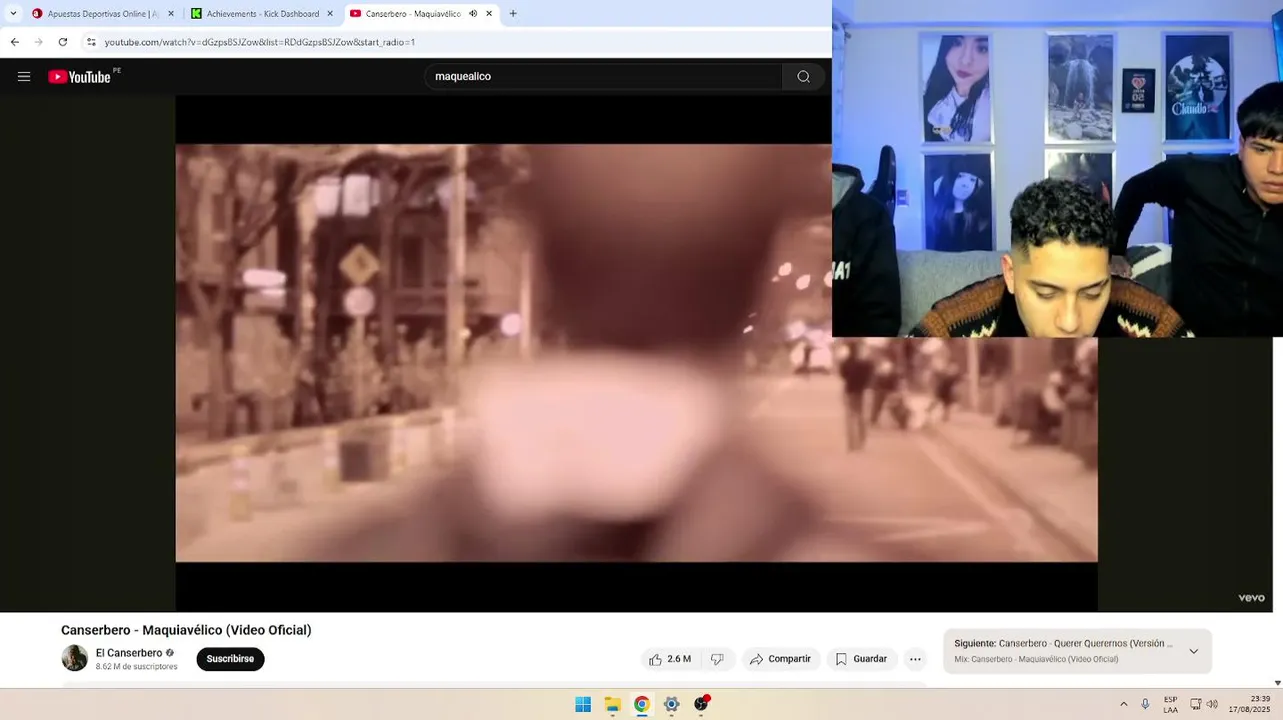Open the network tray icon

click(x=1196, y=704)
